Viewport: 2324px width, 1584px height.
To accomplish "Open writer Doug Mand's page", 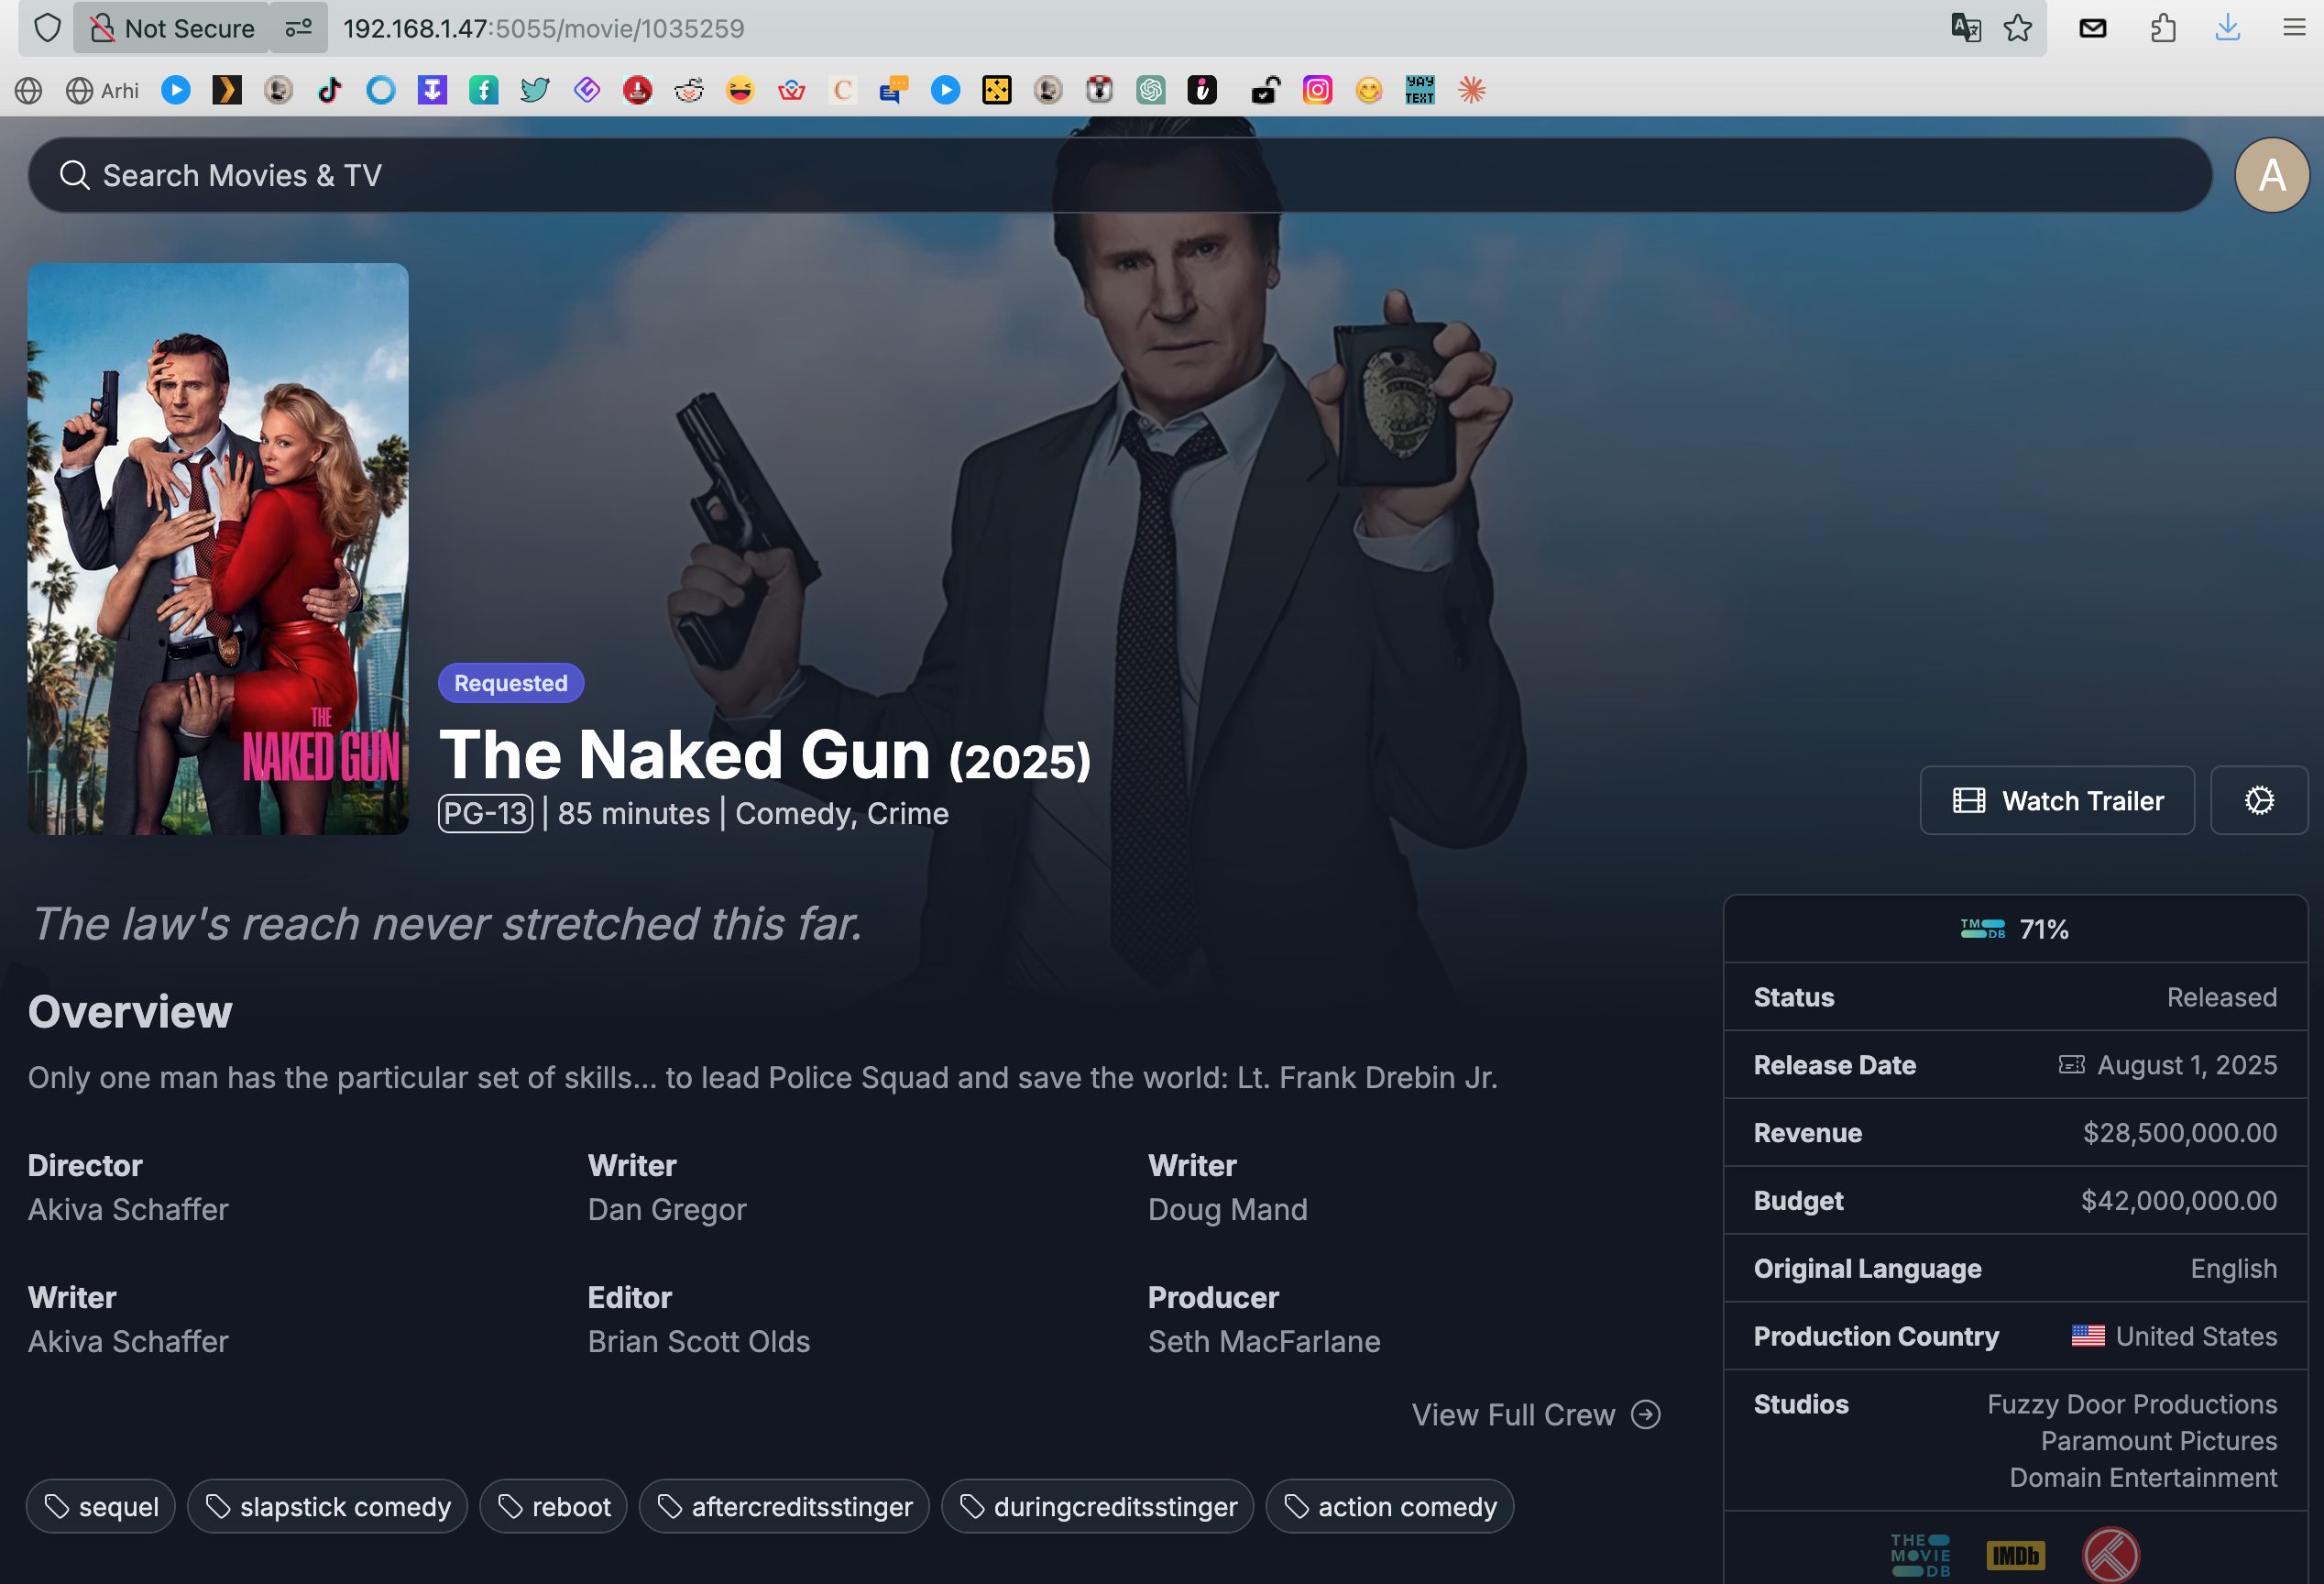I will click(1227, 1209).
